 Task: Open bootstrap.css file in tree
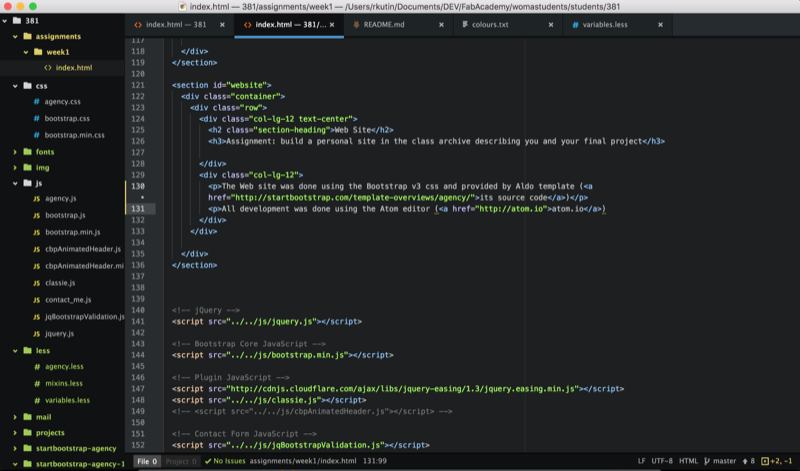click(67, 119)
